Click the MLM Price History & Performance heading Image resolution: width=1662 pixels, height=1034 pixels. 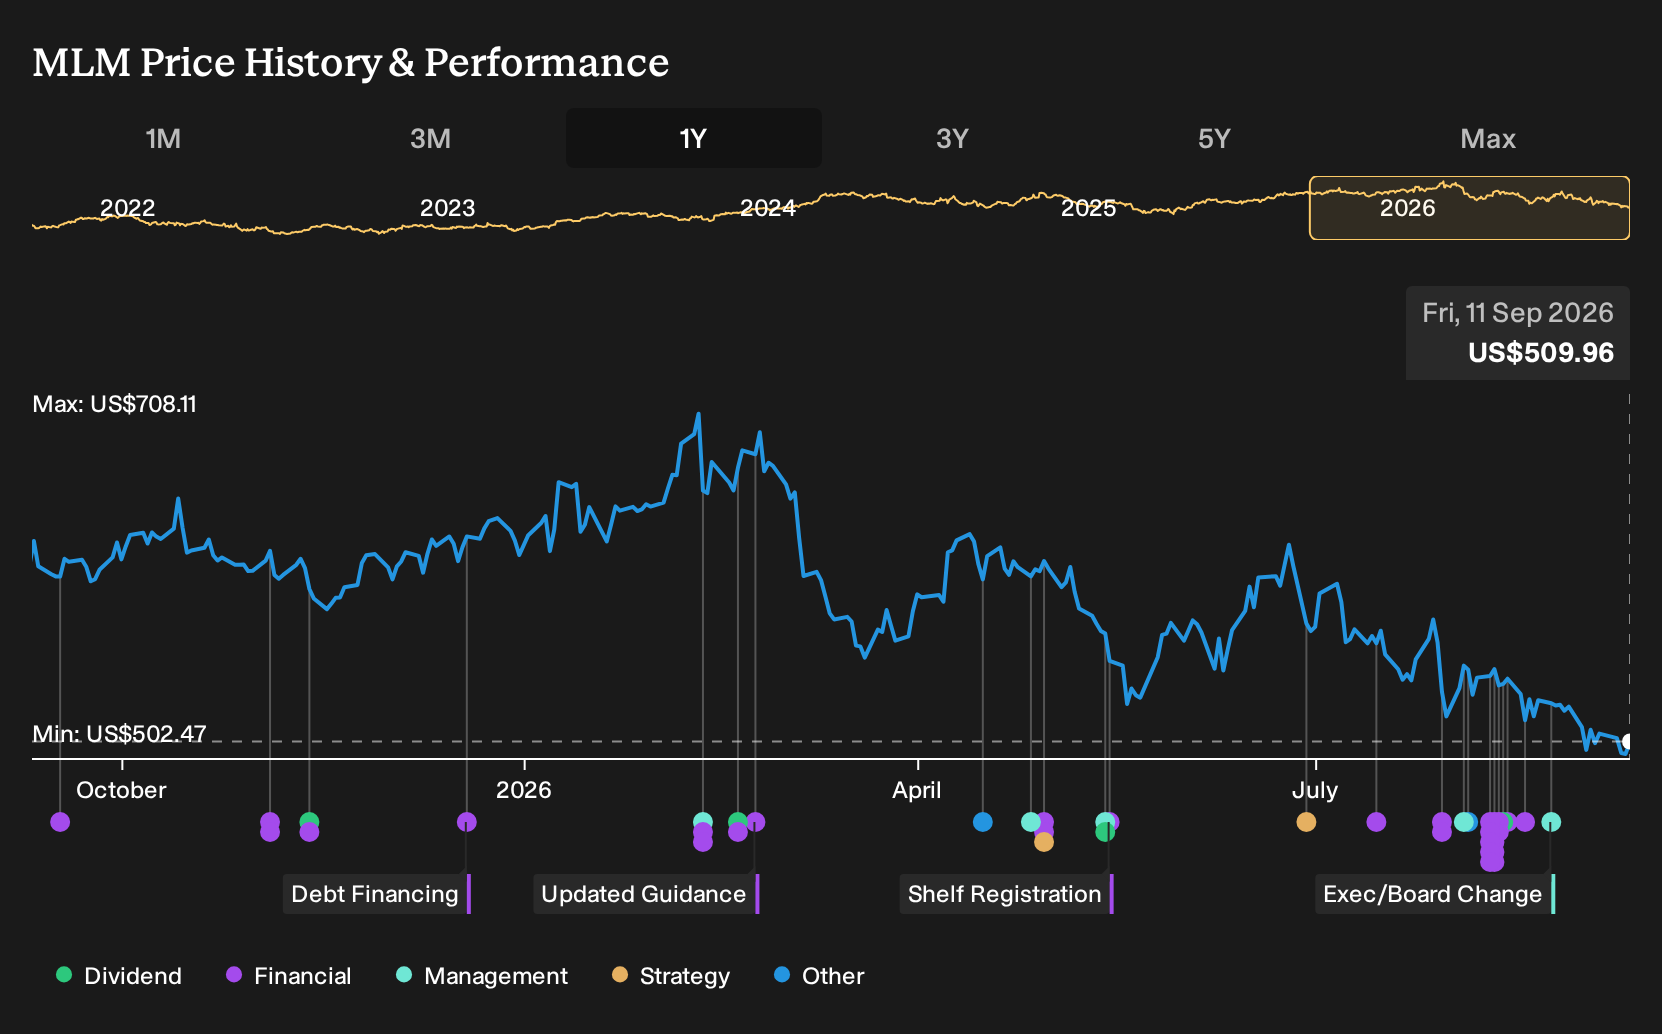(x=351, y=62)
